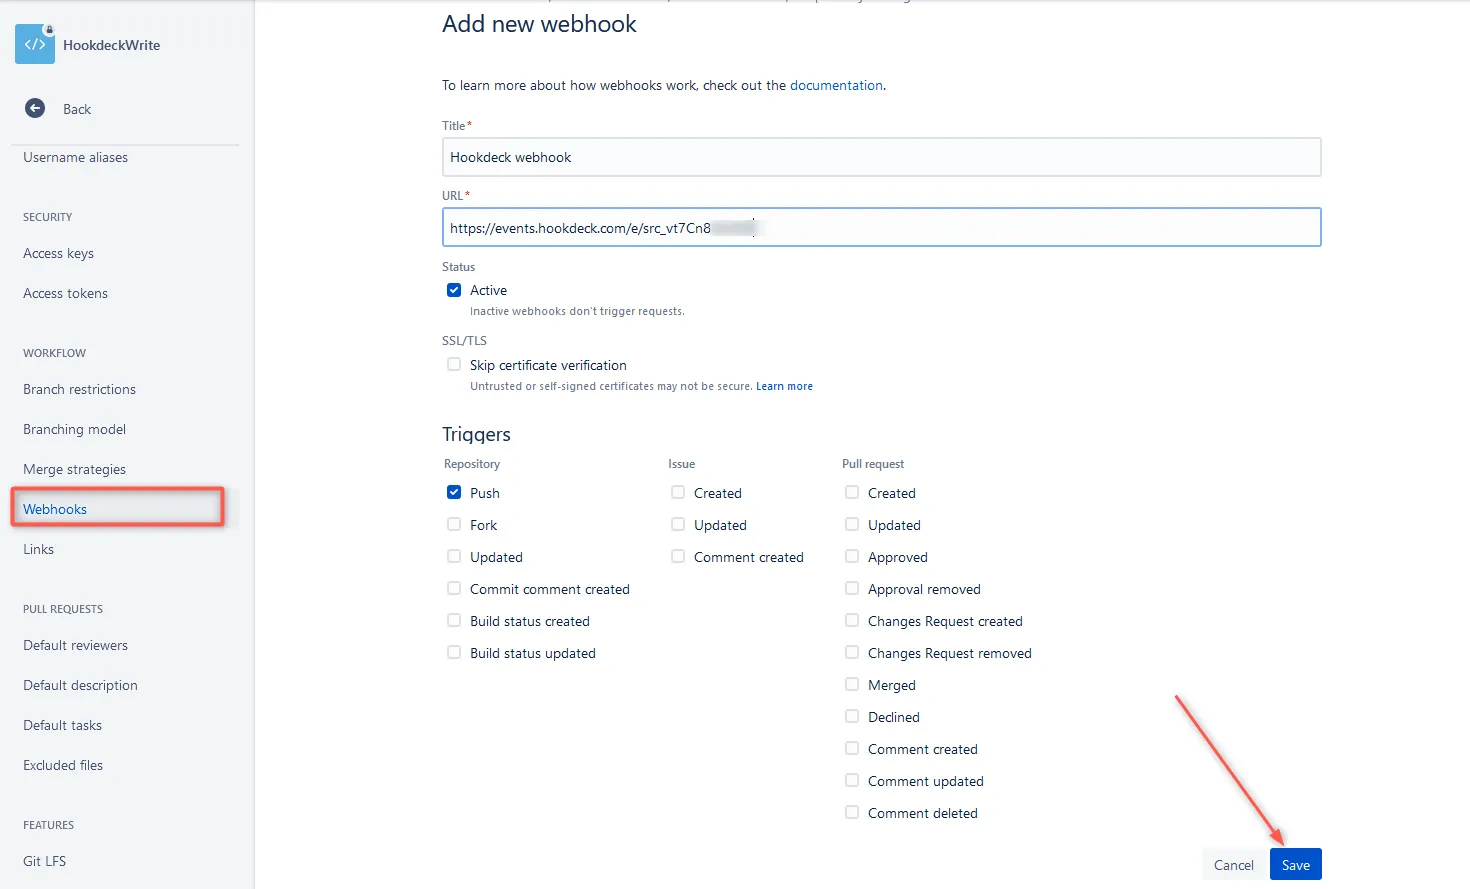The width and height of the screenshot is (1470, 889).
Task: Uncheck the repository Push trigger
Action: pyautogui.click(x=454, y=492)
